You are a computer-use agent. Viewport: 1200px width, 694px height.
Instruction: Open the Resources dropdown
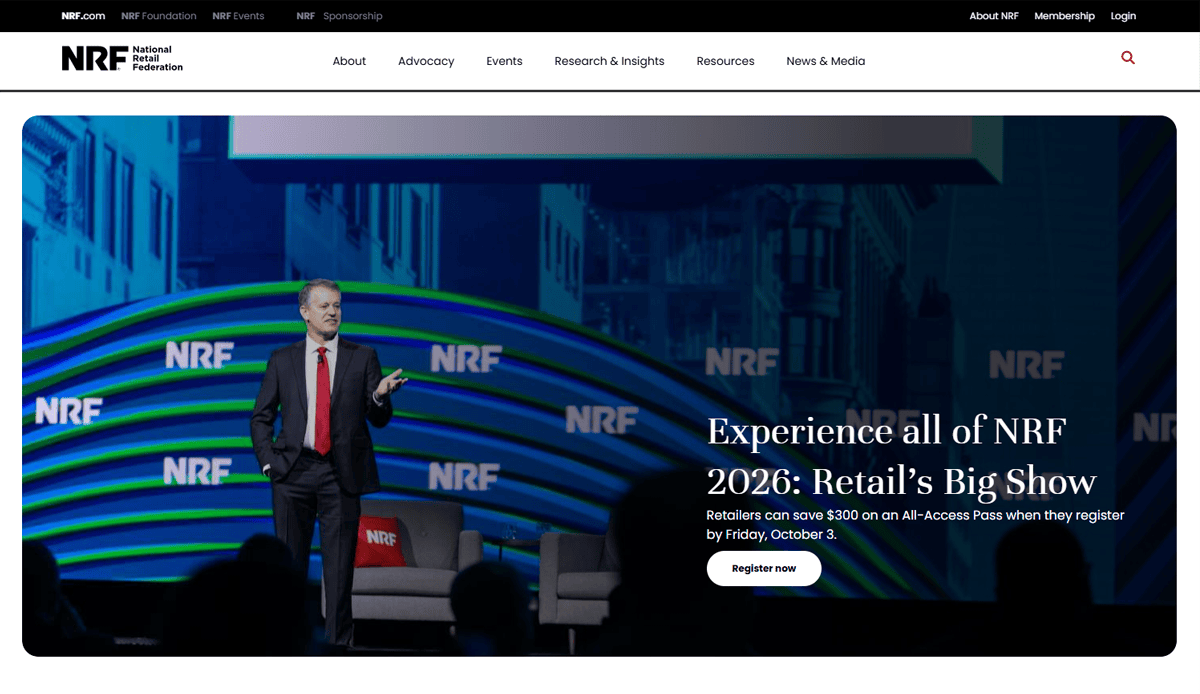pos(725,61)
